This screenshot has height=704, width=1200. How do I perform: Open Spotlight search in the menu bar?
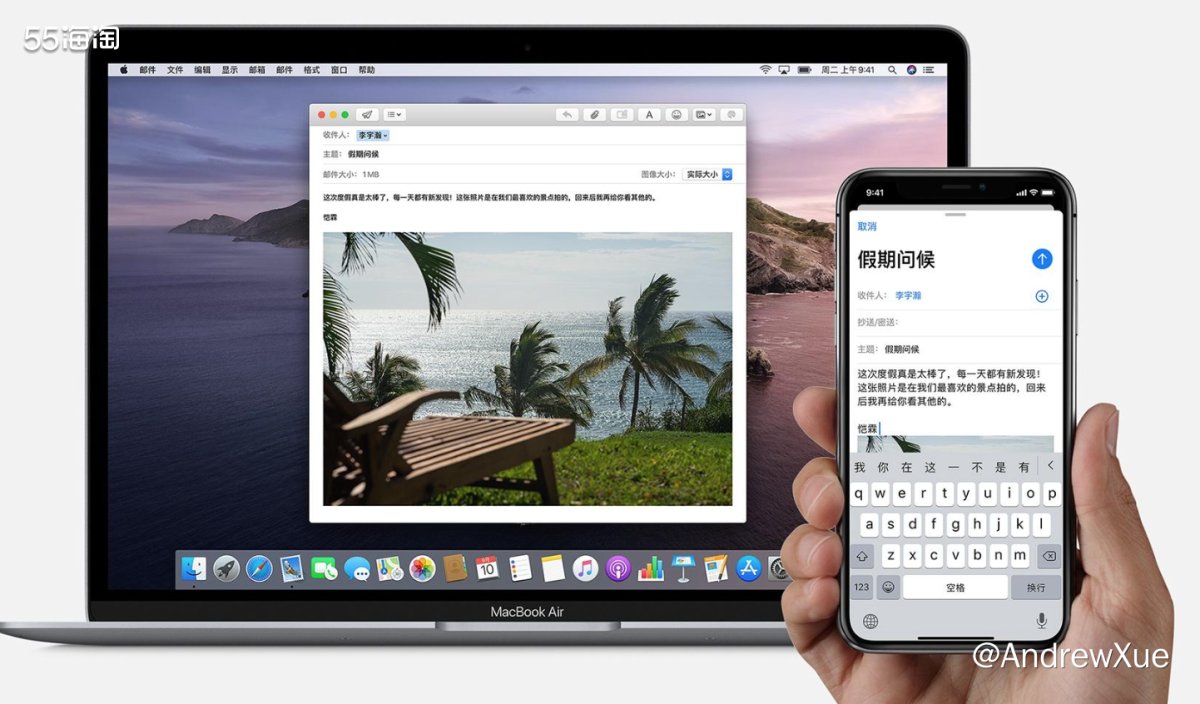tap(893, 70)
